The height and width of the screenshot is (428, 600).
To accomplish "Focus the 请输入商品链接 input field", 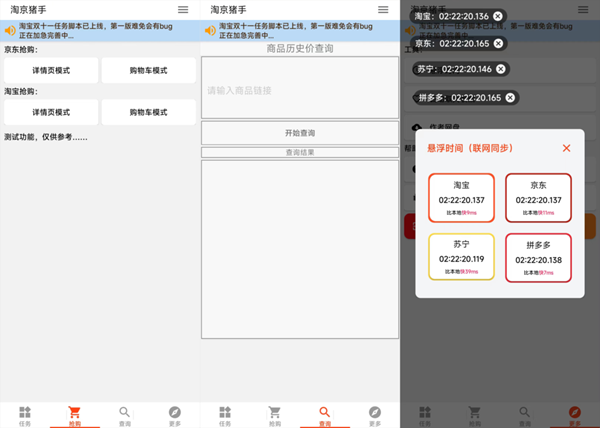I will coord(300,88).
